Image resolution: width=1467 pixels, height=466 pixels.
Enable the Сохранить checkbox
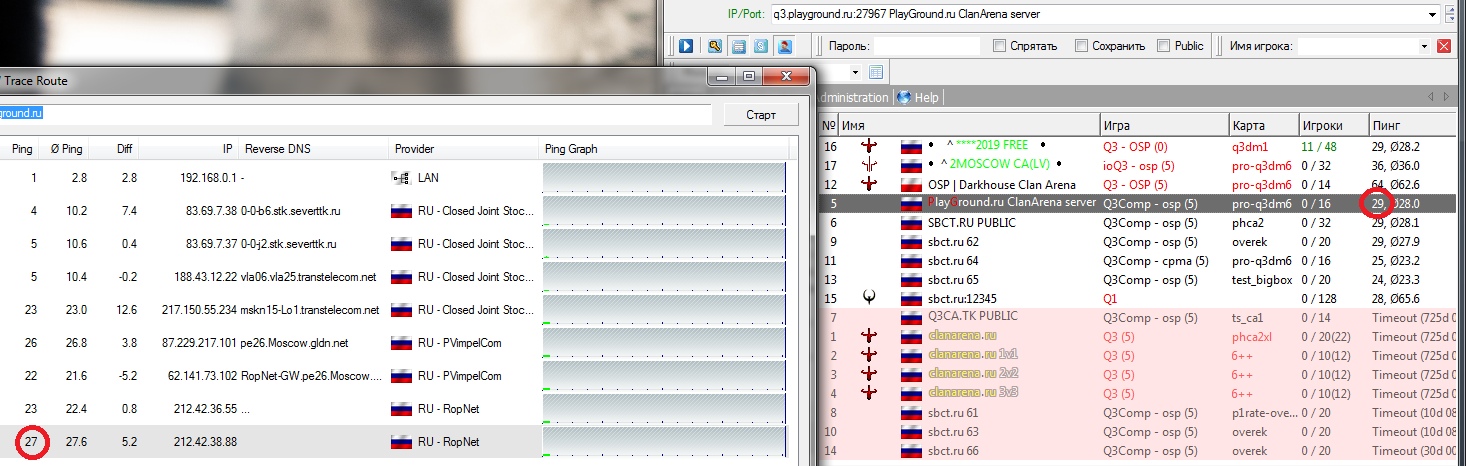click(x=1081, y=46)
